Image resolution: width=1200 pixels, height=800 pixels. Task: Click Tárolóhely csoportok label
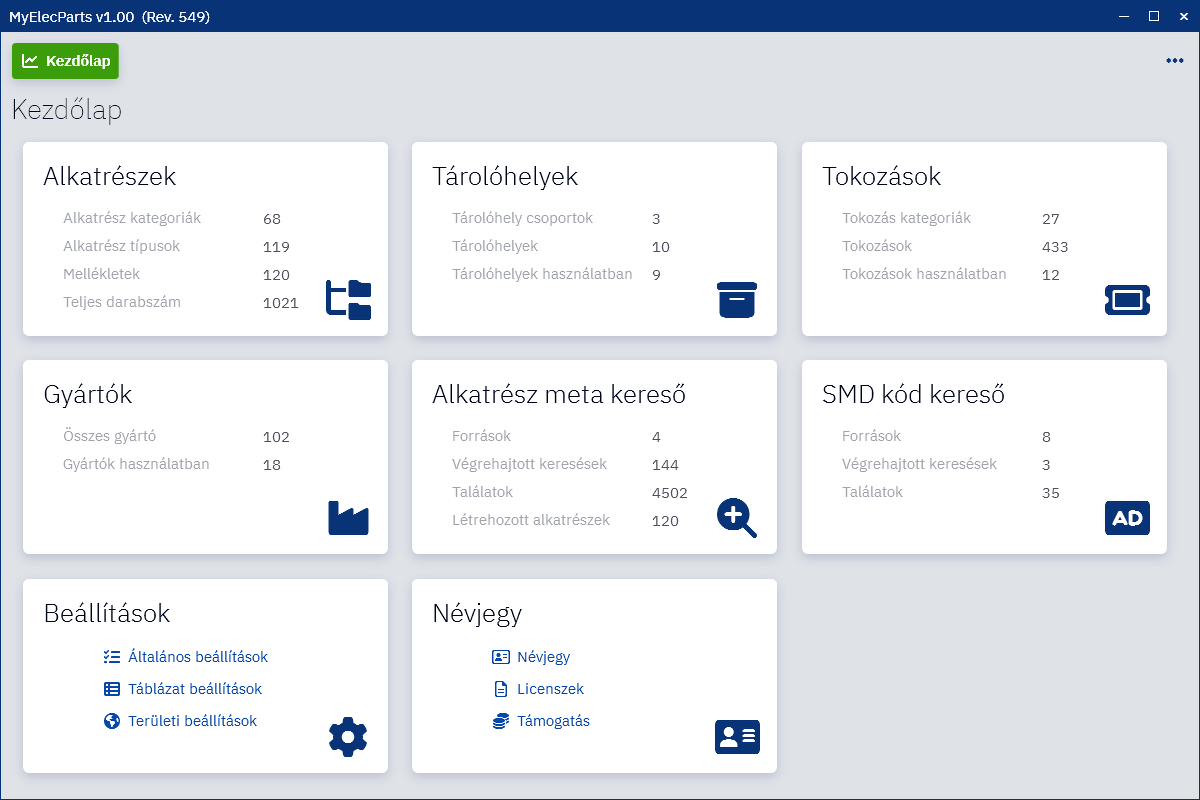tap(523, 218)
